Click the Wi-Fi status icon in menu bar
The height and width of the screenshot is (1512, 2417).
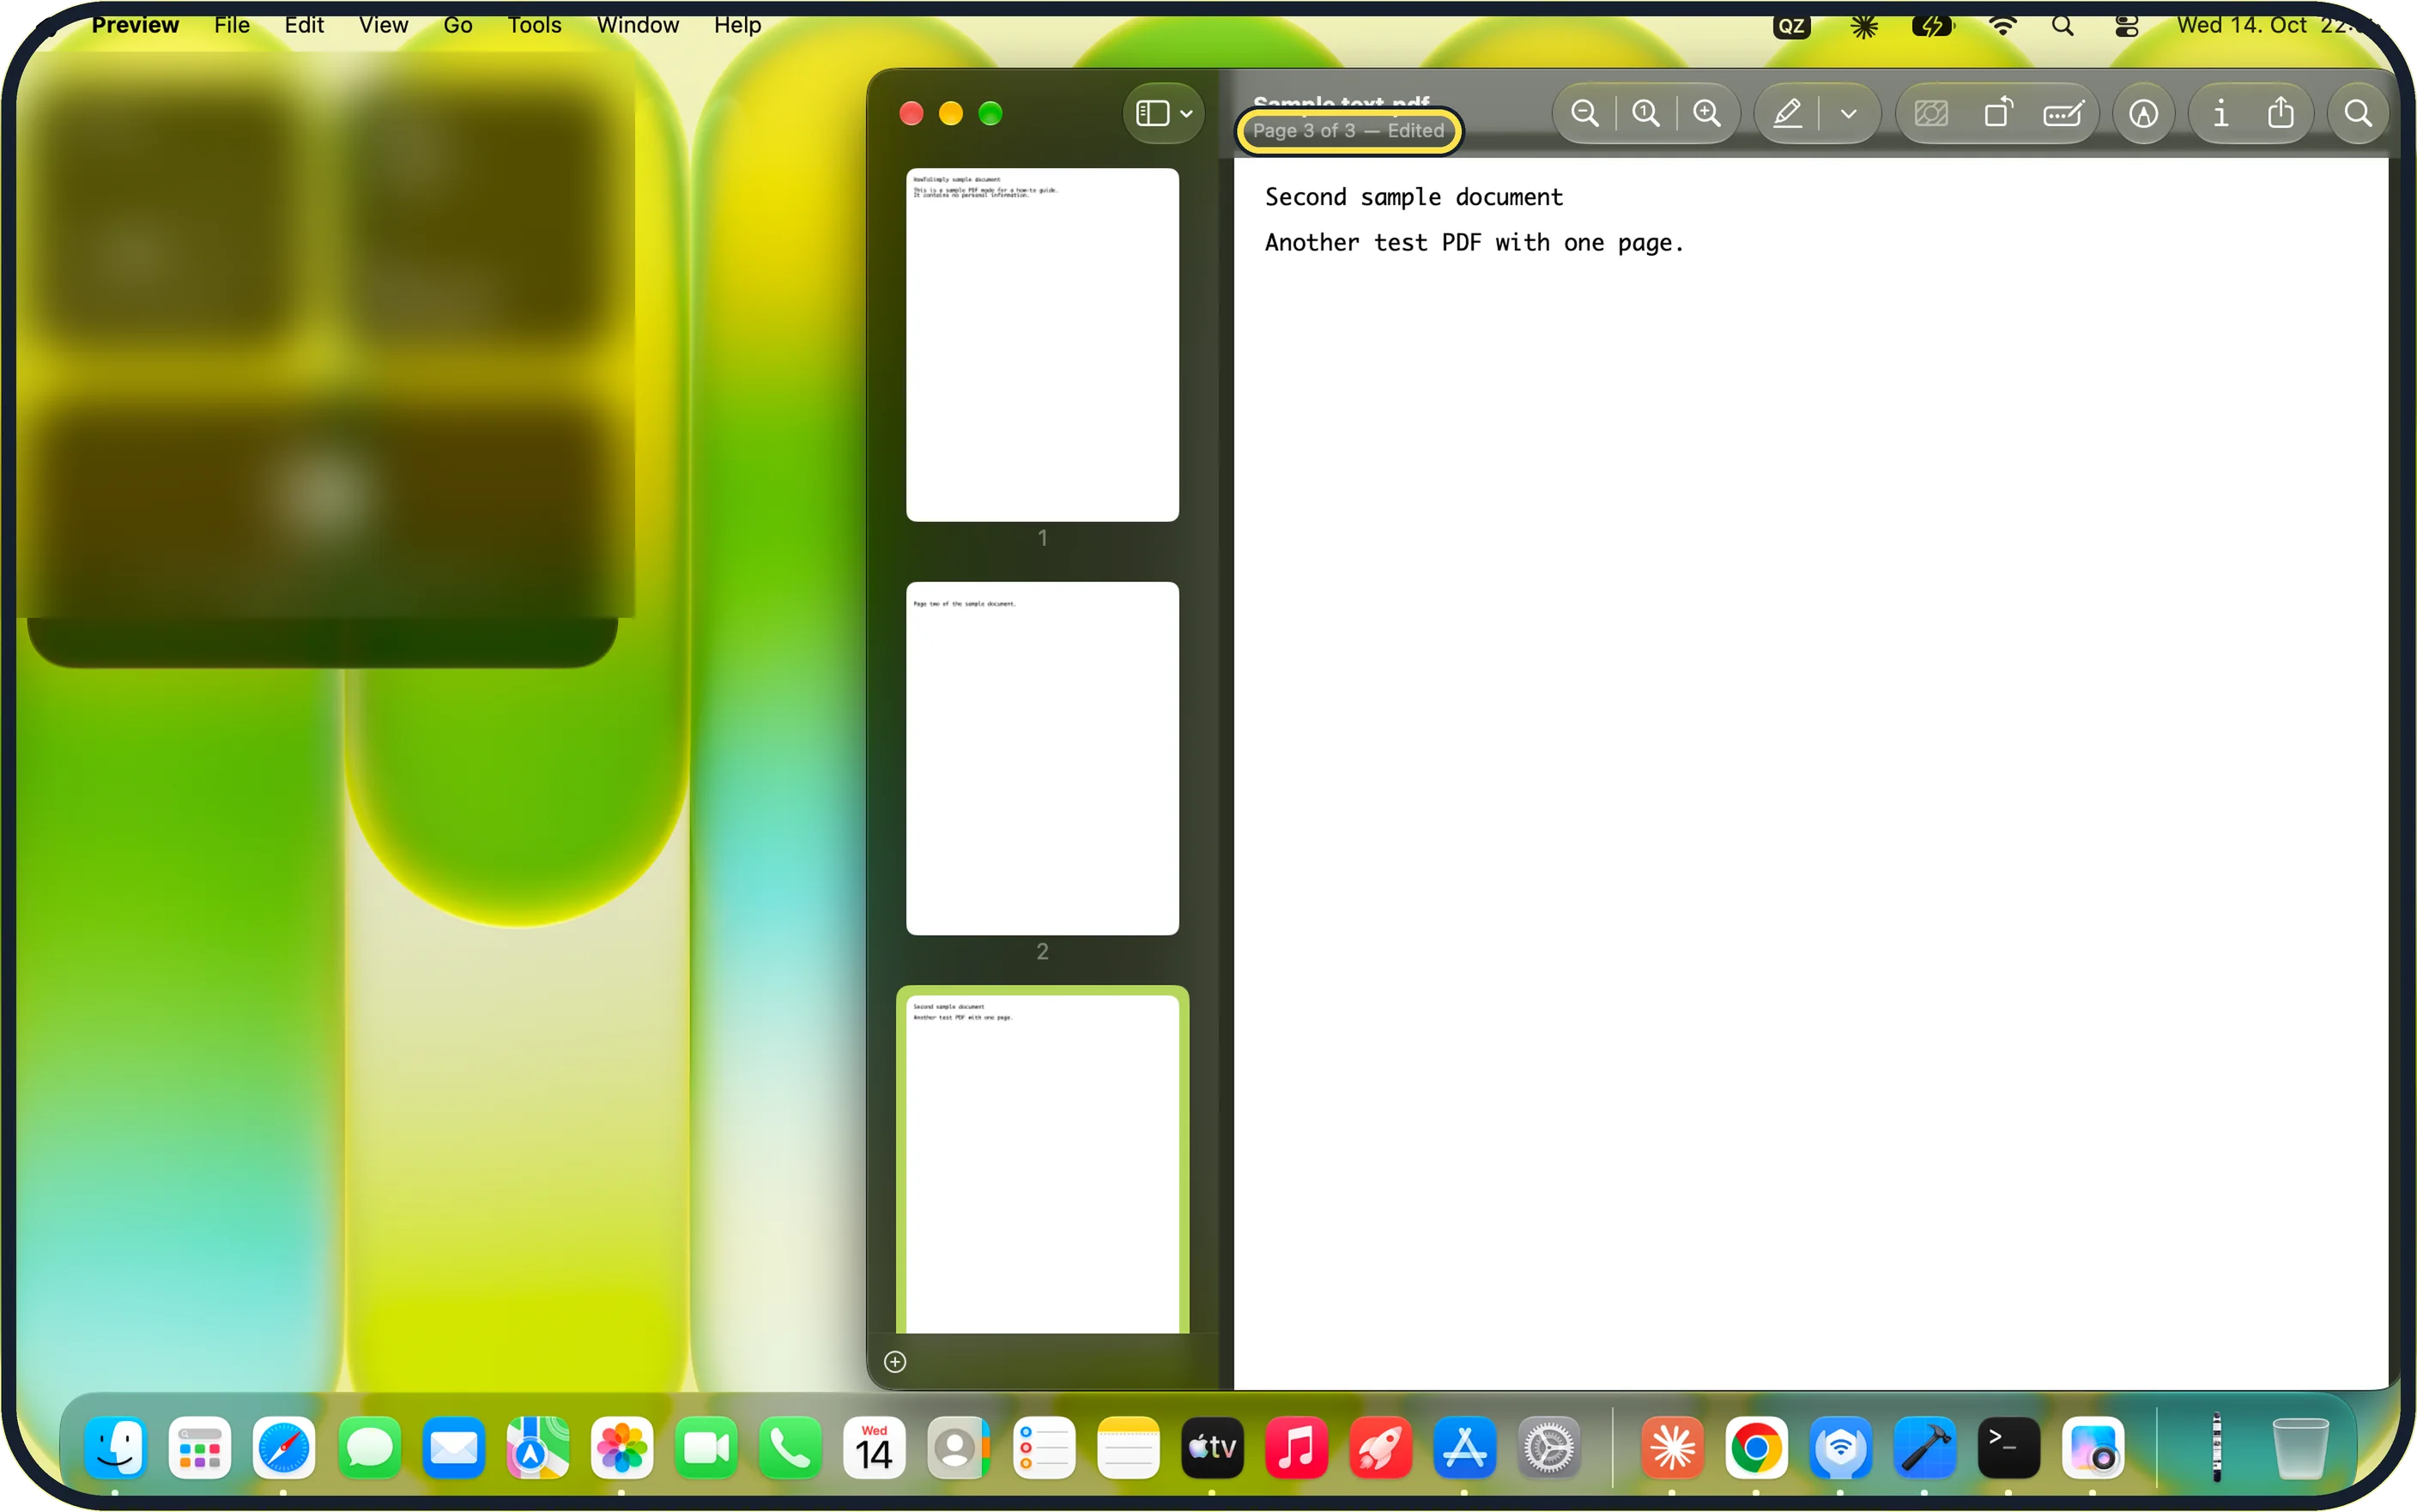(x=2002, y=26)
